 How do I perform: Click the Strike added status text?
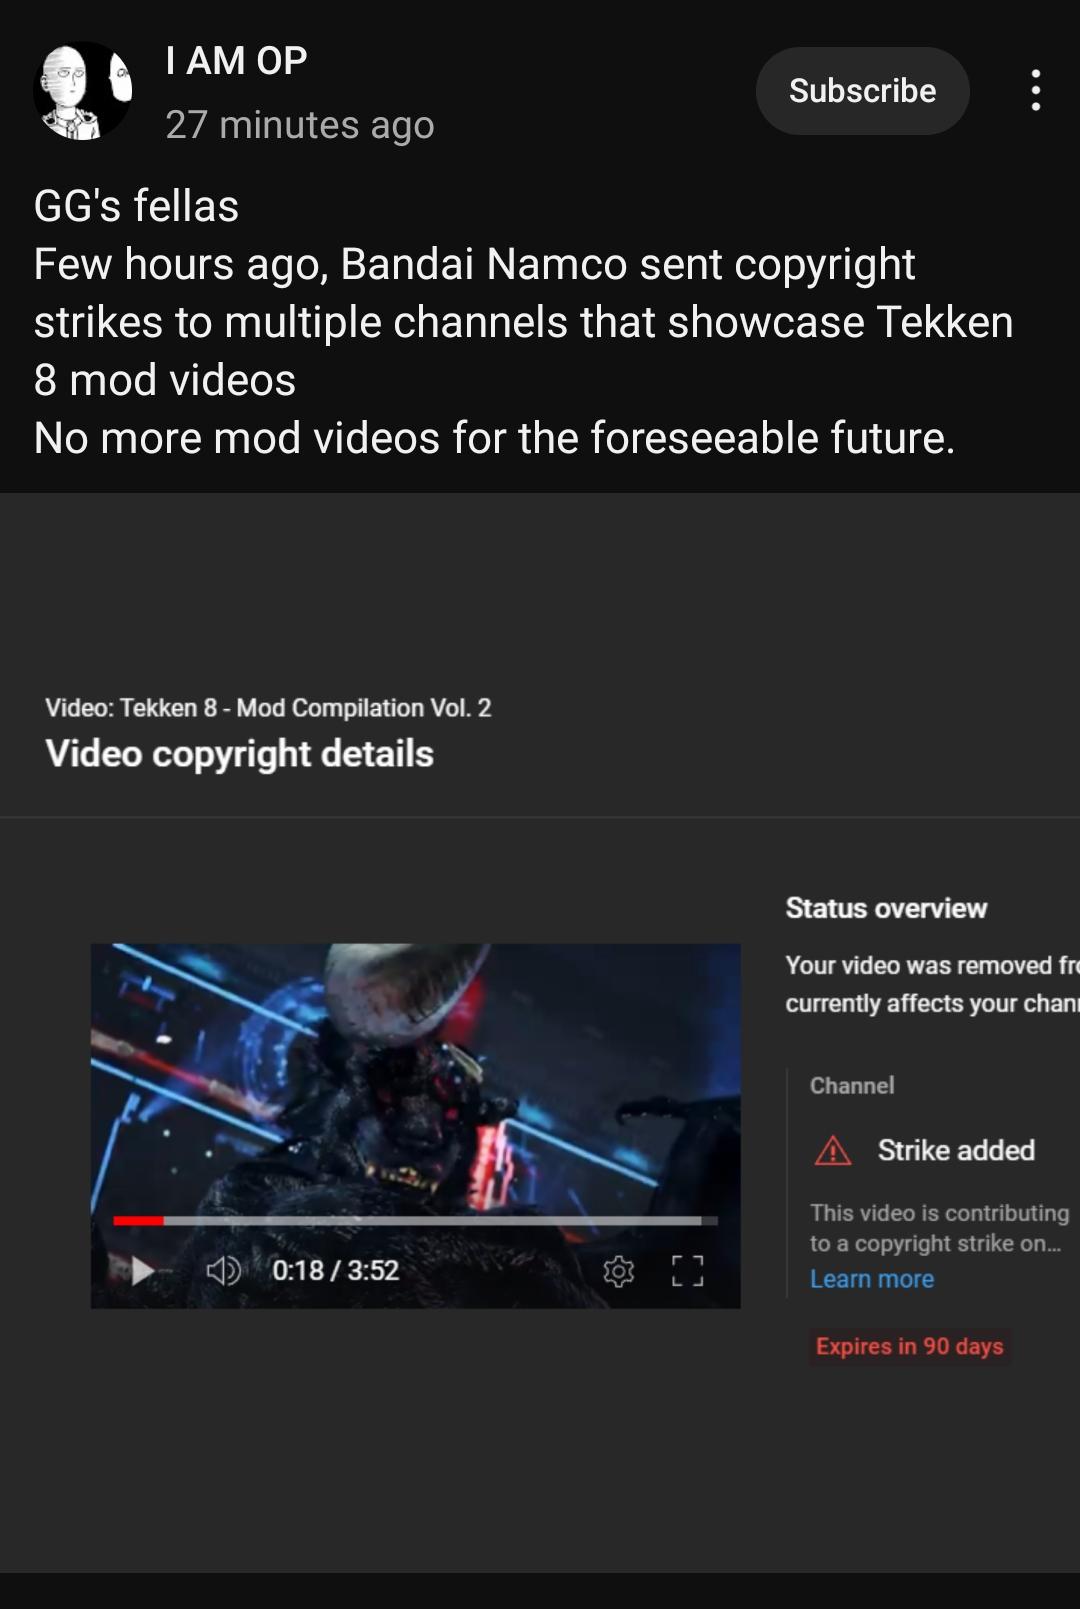tap(956, 1151)
